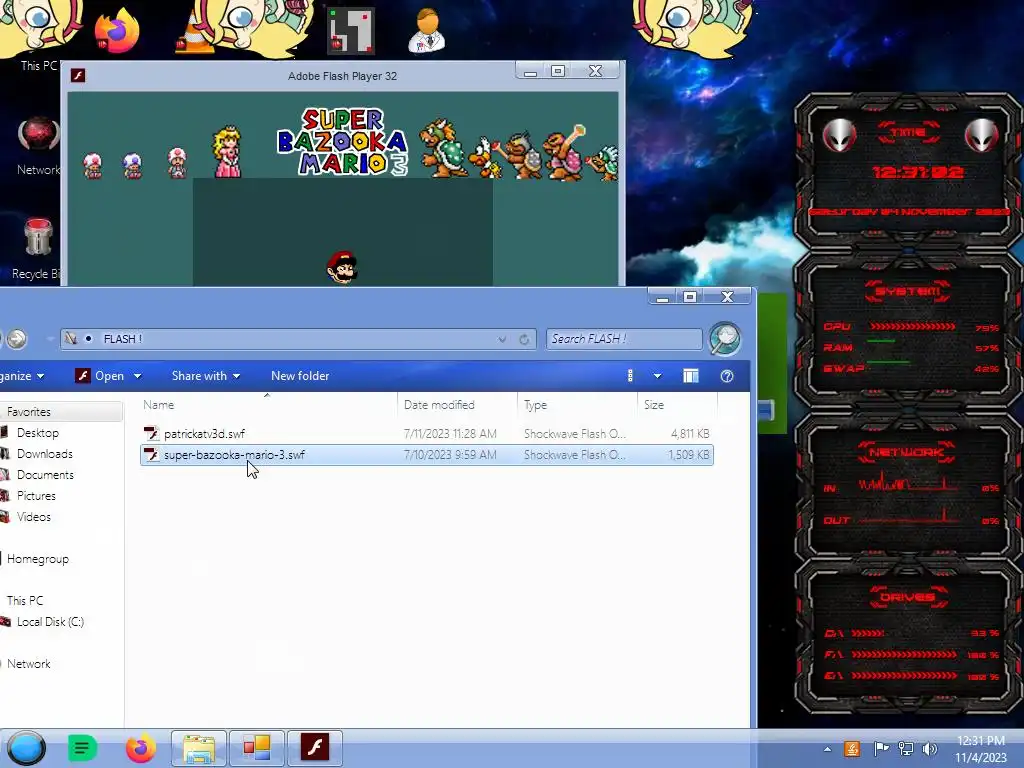Viewport: 1024px width, 768px height.
Task: Show hidden tray icons arrow
Action: coord(827,749)
